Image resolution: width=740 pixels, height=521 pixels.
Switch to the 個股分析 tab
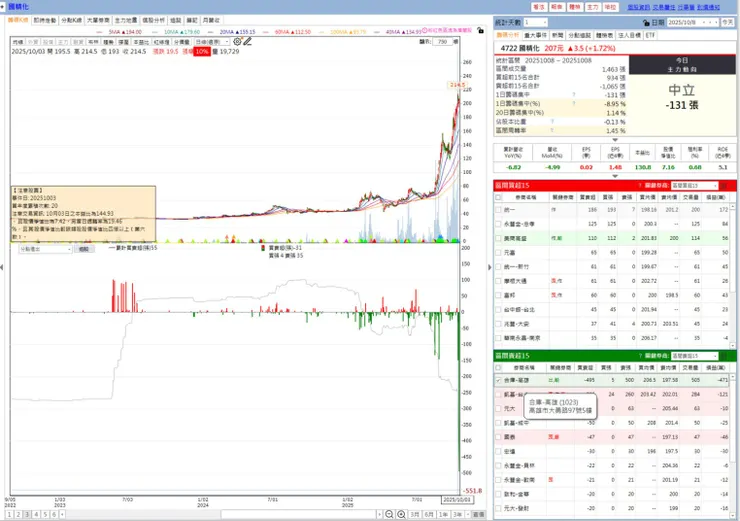[154, 20]
